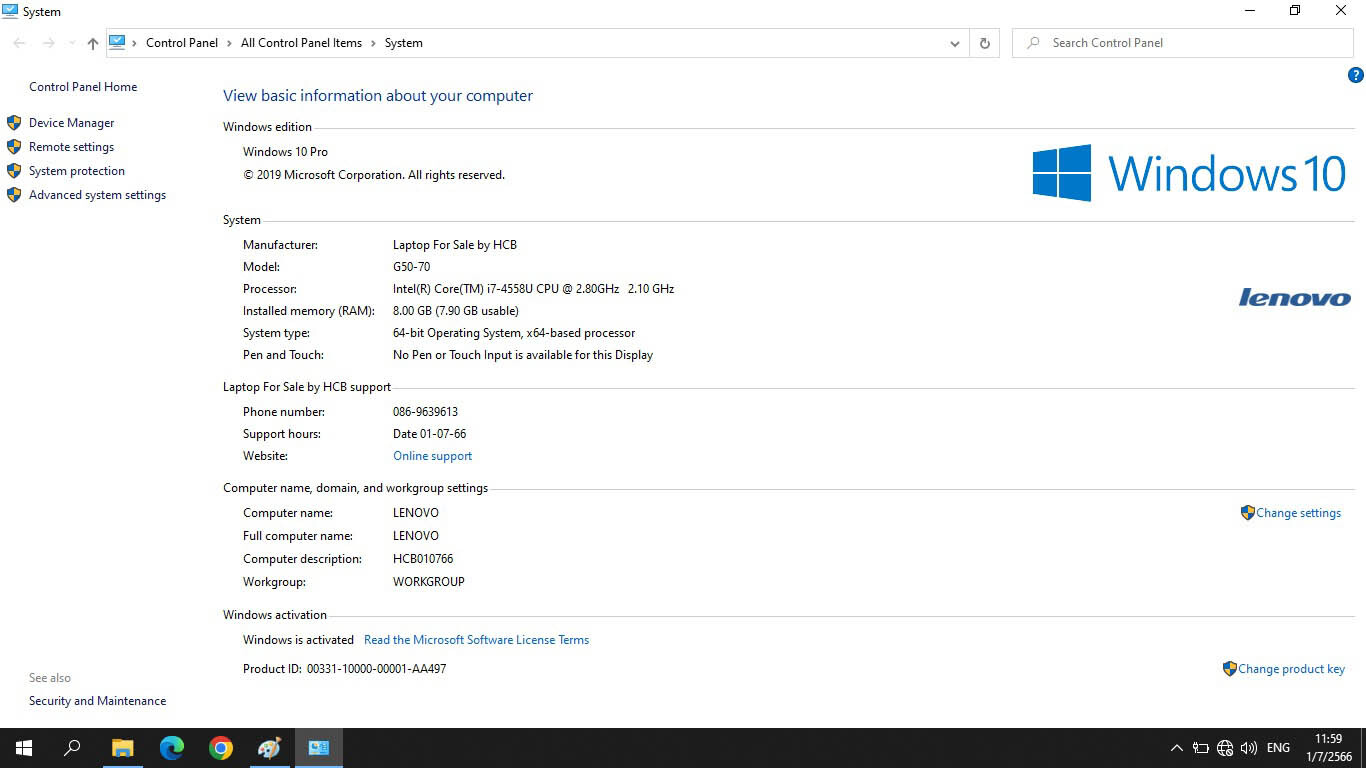Click computer description HCB010766
This screenshot has width=1366, height=768.
point(423,559)
